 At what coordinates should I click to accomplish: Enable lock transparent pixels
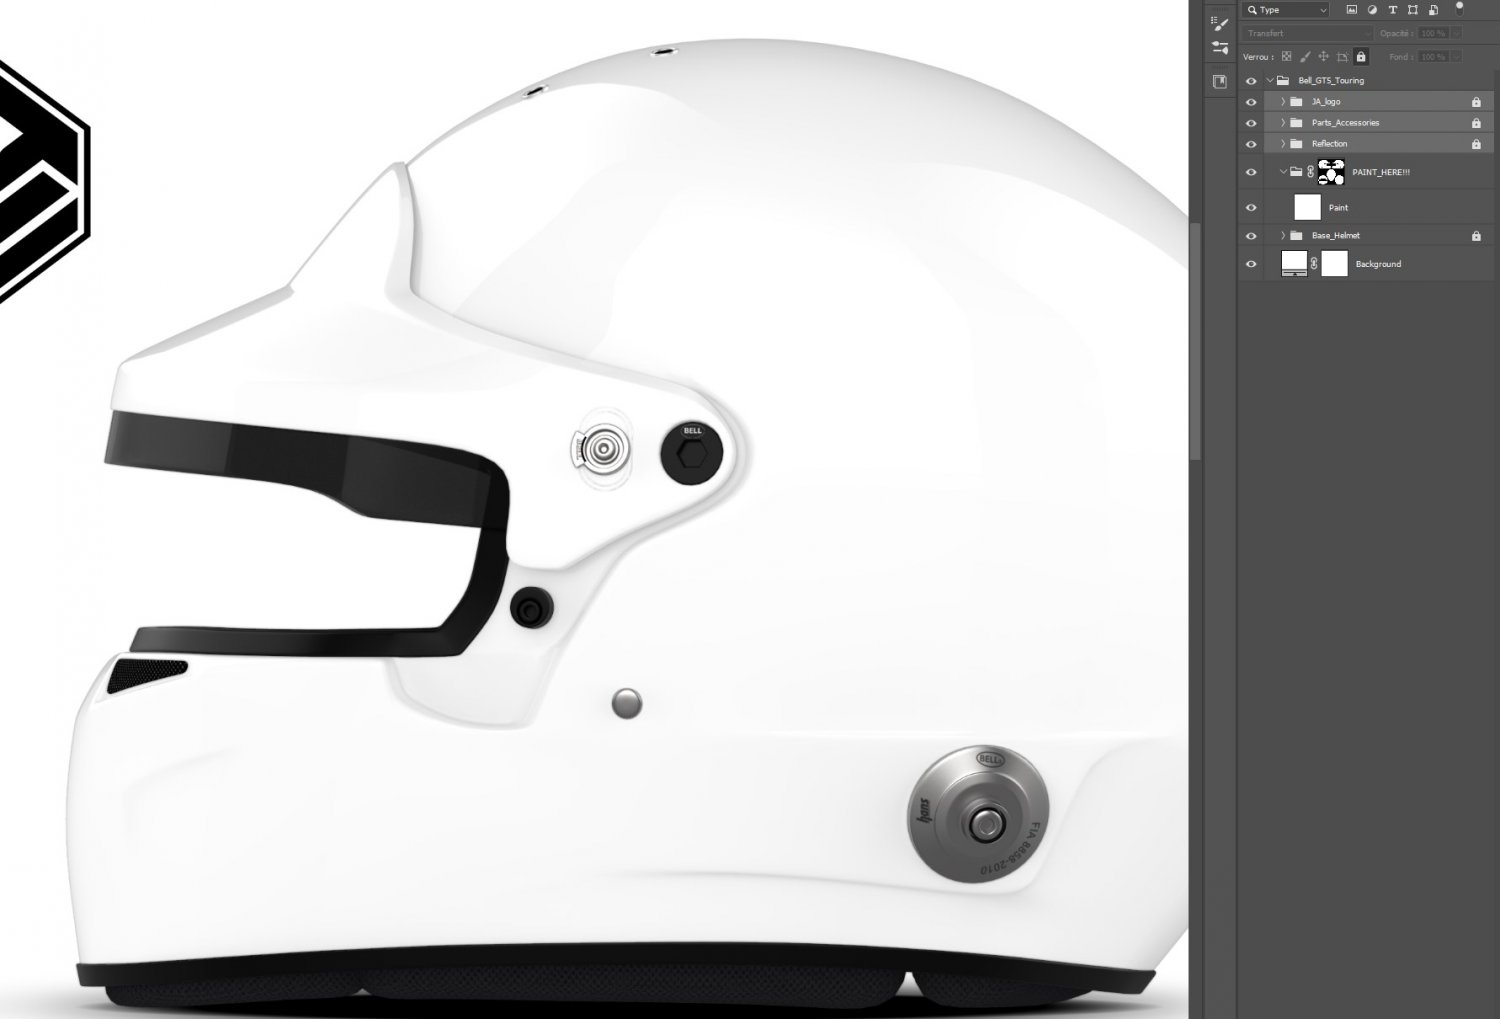point(1286,56)
